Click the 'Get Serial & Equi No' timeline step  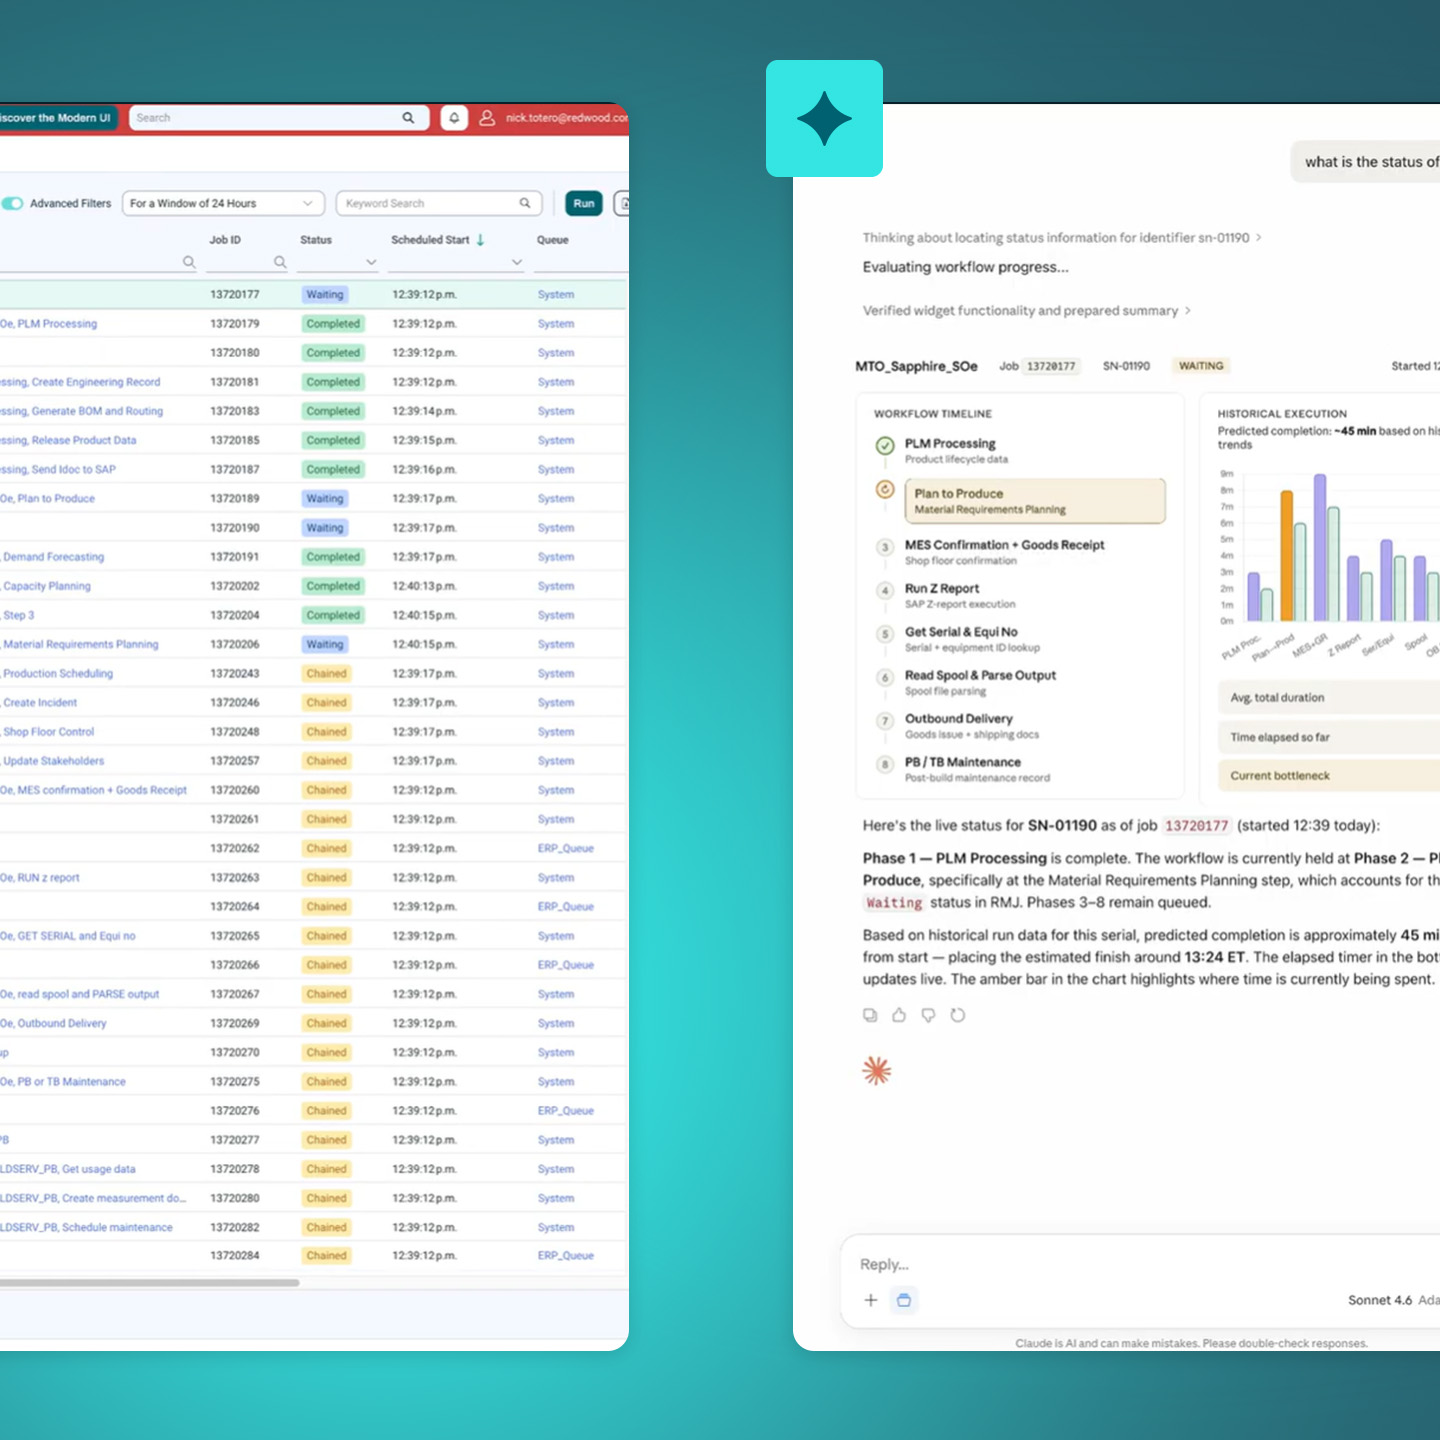(972, 639)
